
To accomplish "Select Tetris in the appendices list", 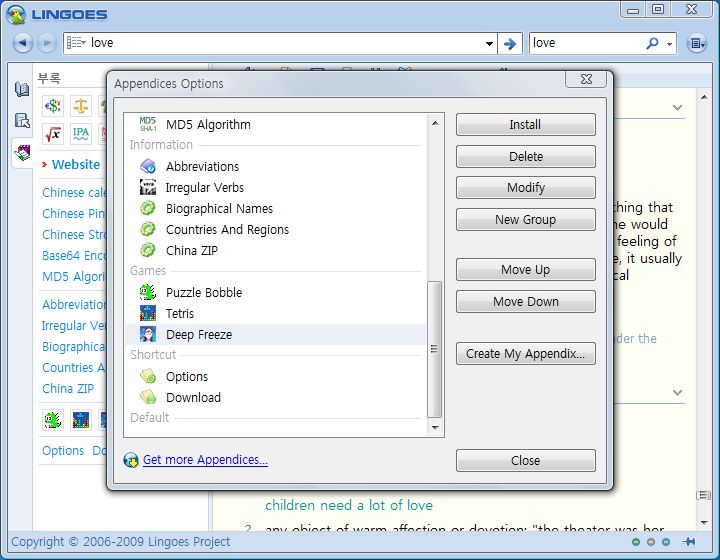I will click(x=276, y=314).
